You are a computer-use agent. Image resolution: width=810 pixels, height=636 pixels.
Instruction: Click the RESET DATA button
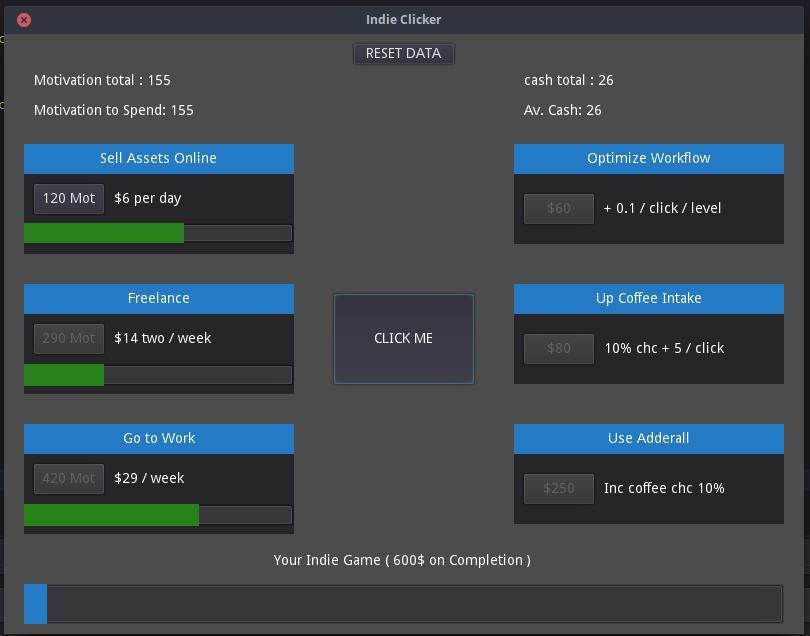pyautogui.click(x=403, y=54)
